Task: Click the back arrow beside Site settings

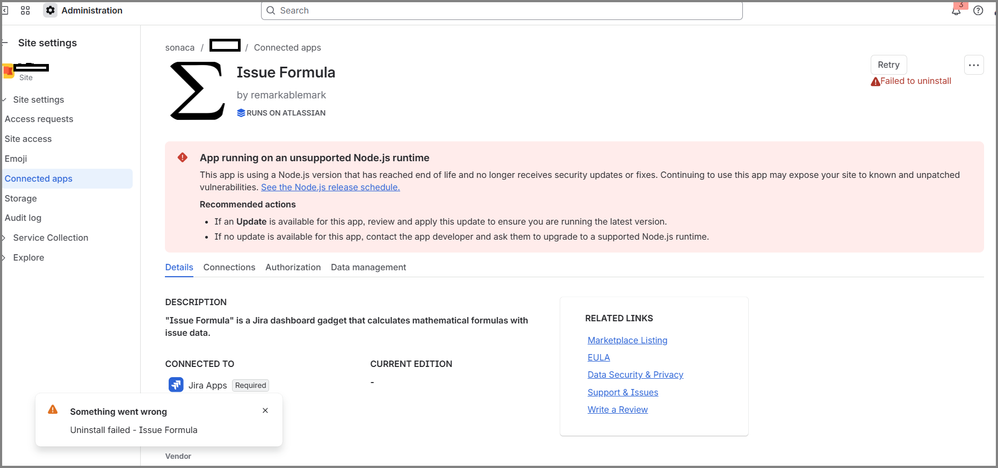Action: click(x=5, y=43)
